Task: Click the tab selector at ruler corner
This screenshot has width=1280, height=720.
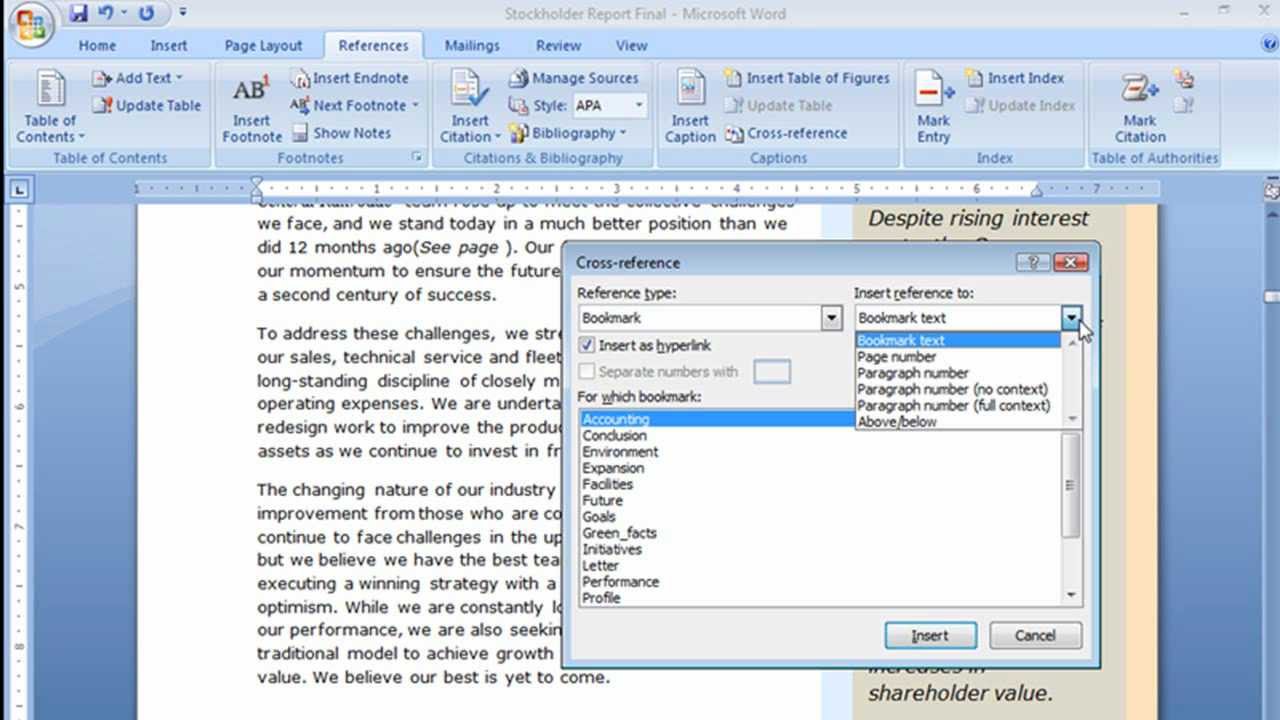Action: coord(20,189)
